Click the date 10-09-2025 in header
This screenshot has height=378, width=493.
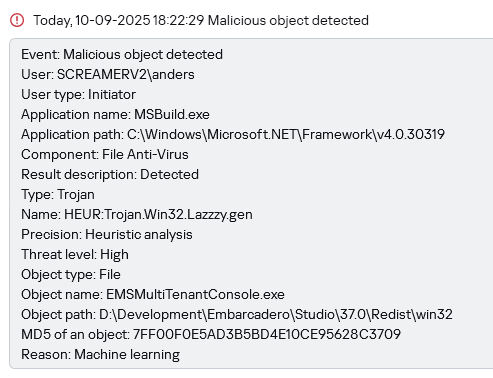113,20
